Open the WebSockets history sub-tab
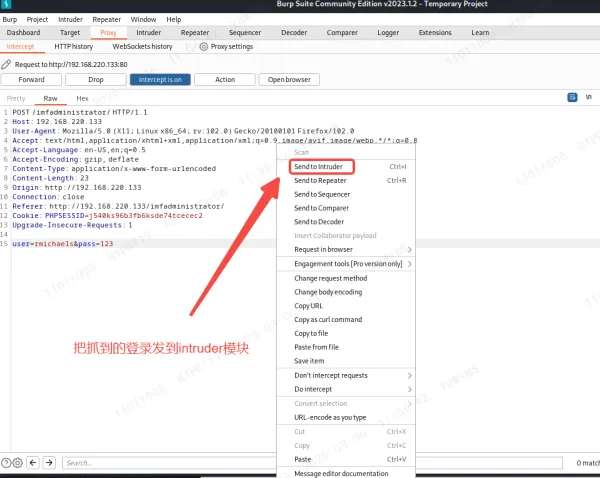 point(142,47)
